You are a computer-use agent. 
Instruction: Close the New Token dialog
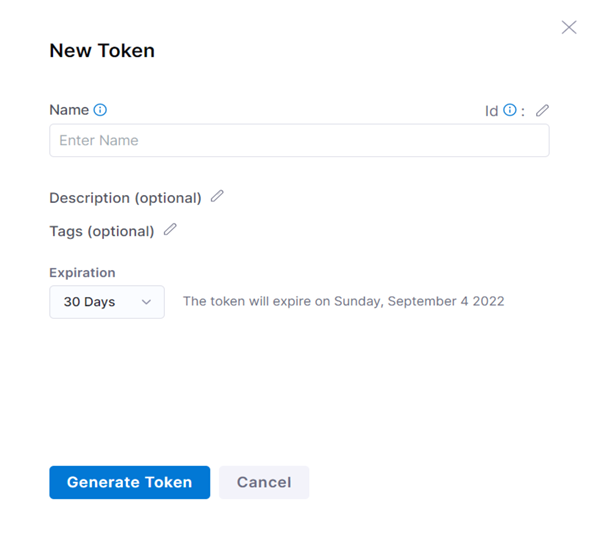pyautogui.click(x=569, y=27)
